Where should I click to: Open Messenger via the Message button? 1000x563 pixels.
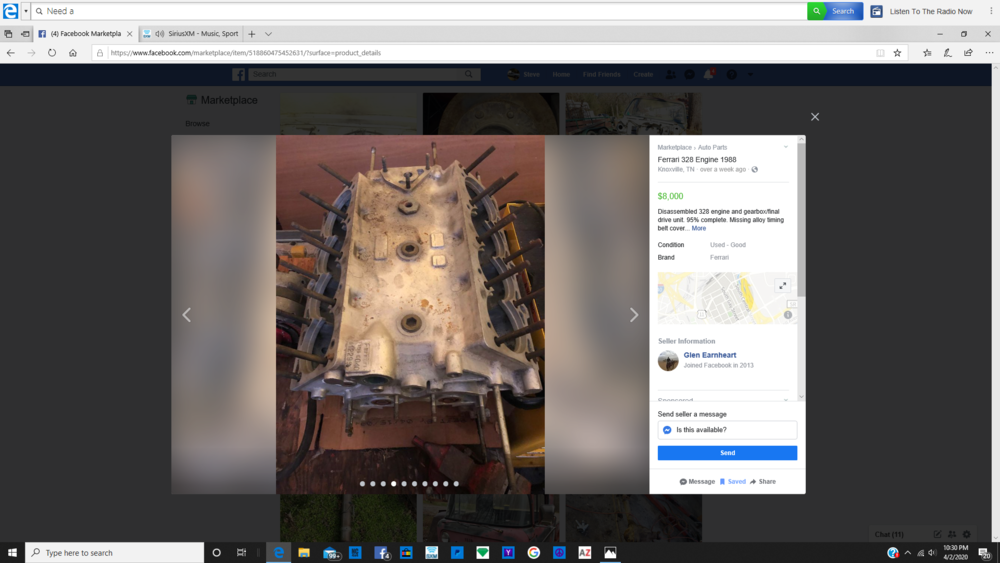pos(697,482)
